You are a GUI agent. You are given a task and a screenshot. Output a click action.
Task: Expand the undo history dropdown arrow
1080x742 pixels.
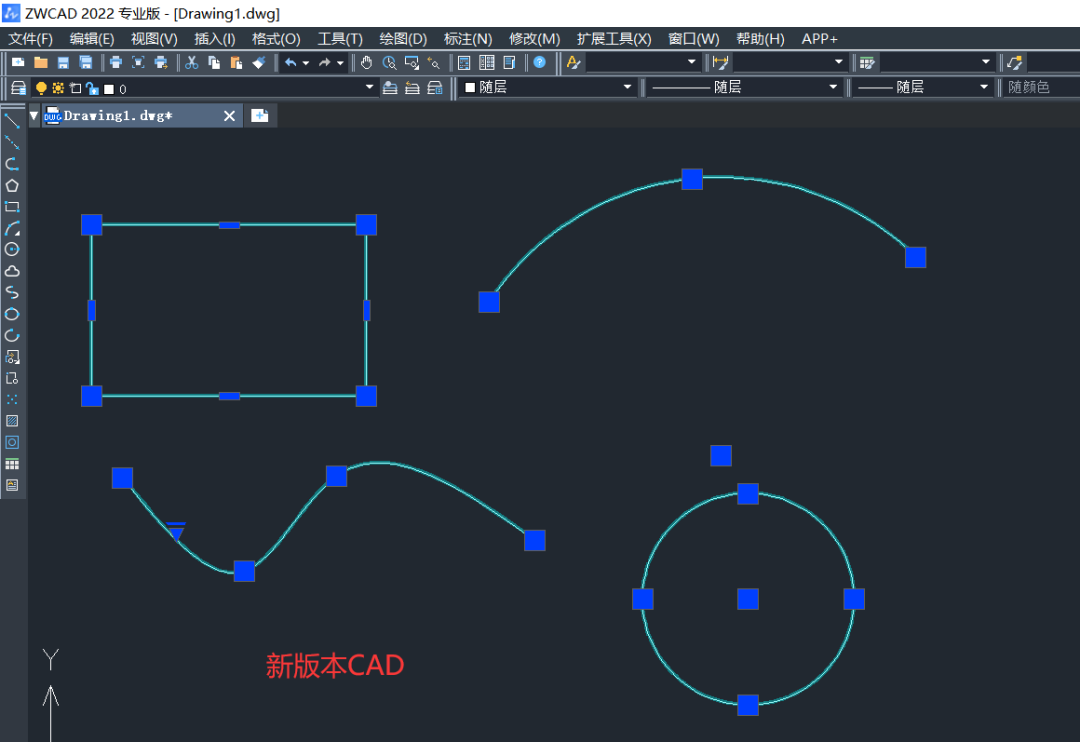coord(306,63)
